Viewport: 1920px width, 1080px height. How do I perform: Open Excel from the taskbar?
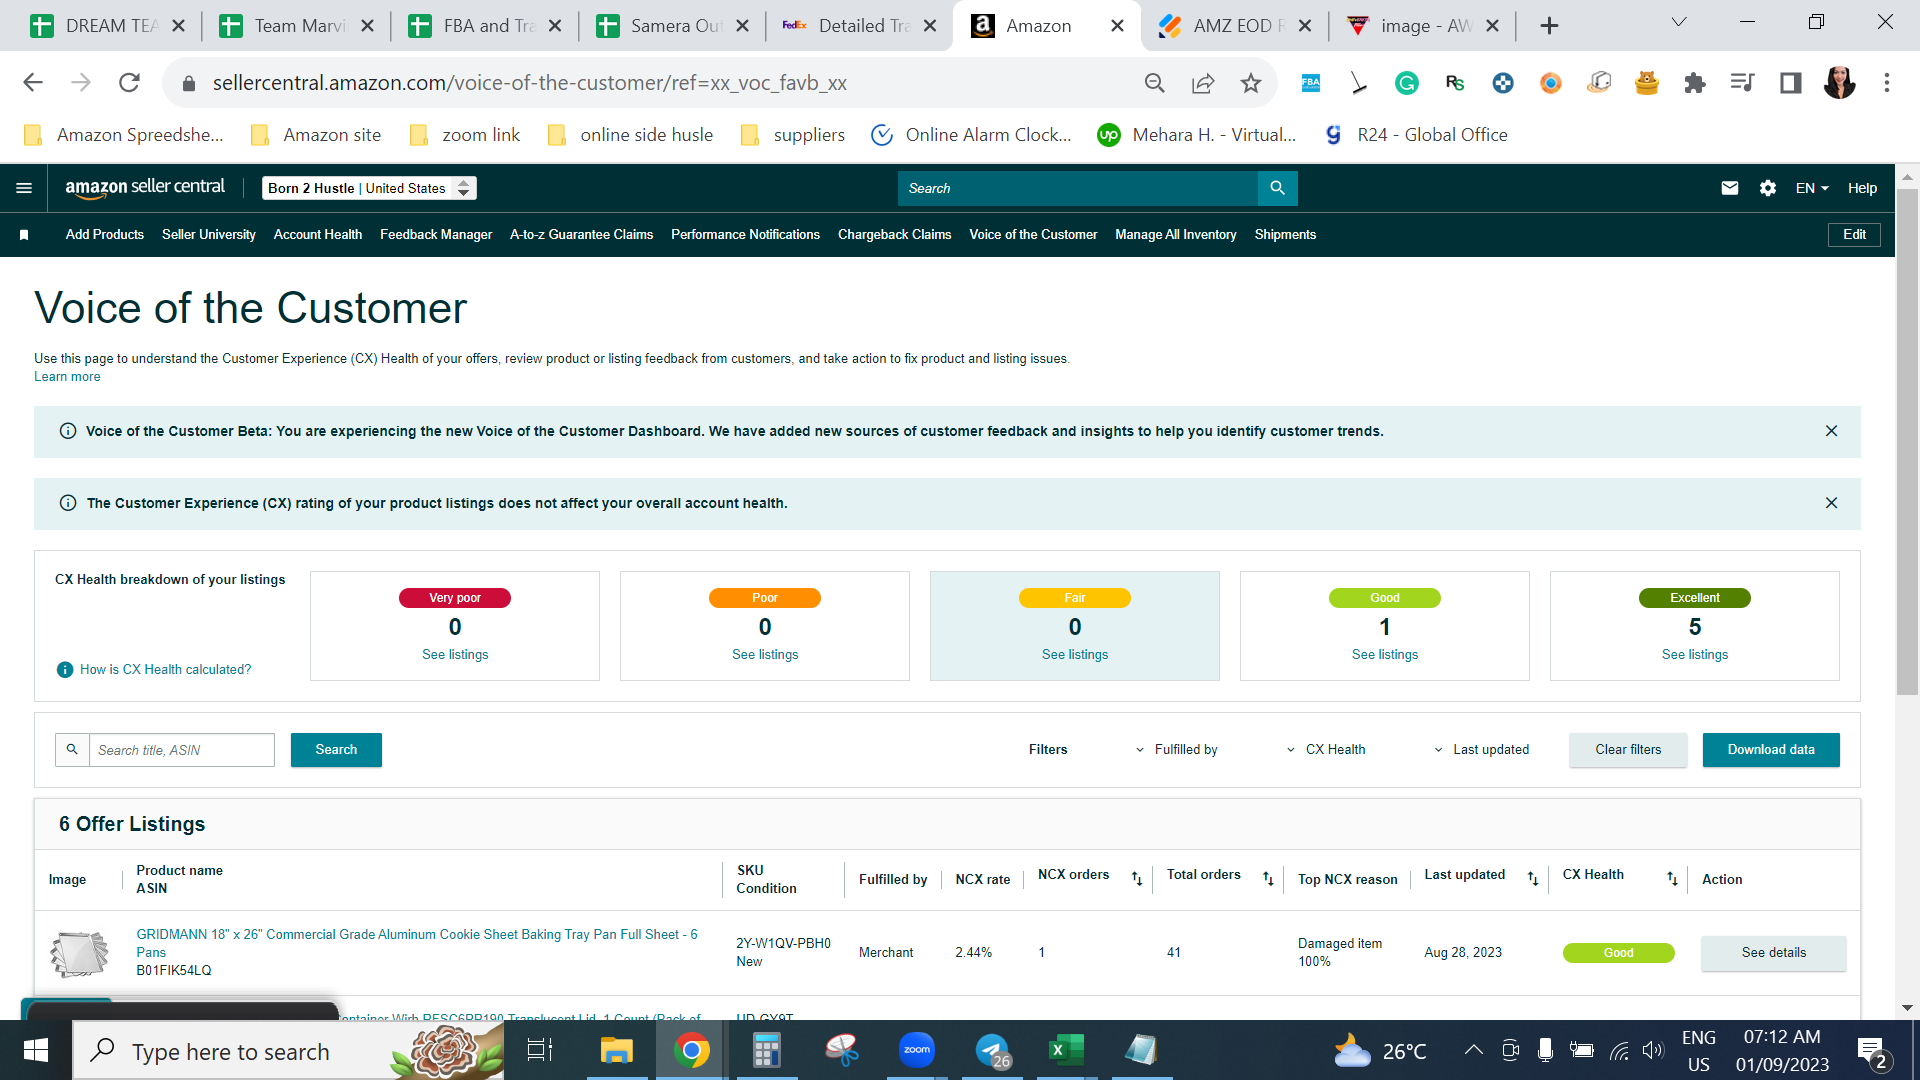click(x=1066, y=1050)
